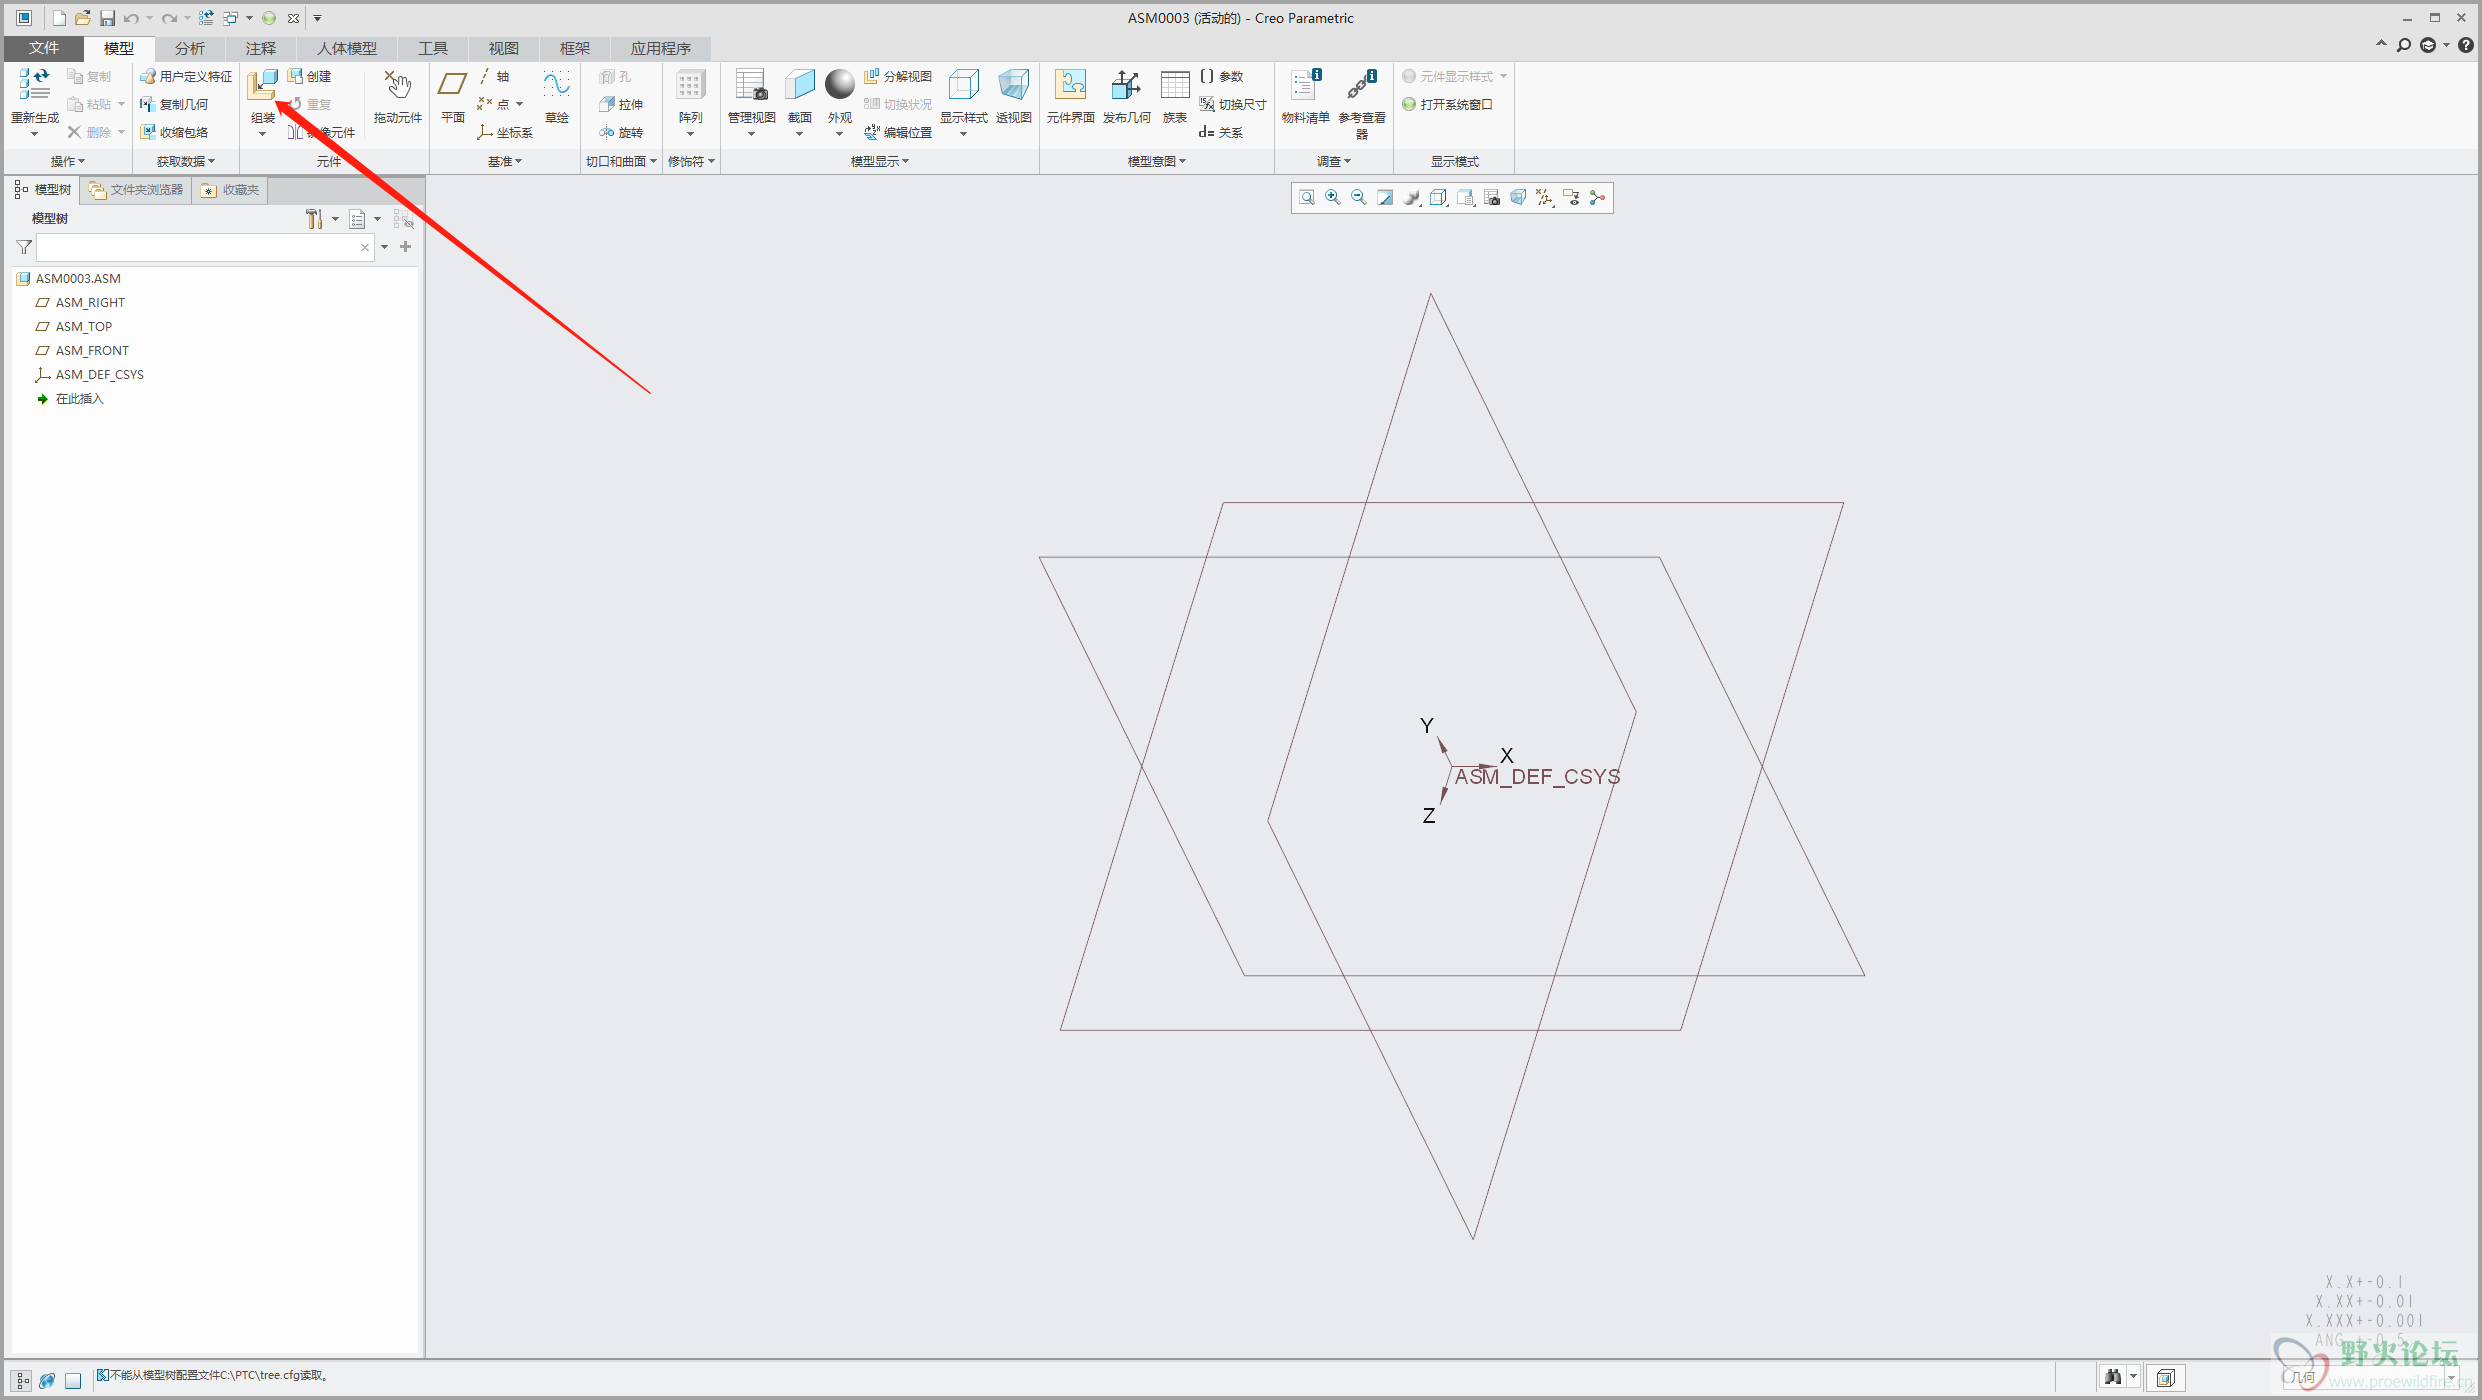Toggle annotation display in the graphics toolbar
Screen dimensions: 2482x1400
[1571, 198]
